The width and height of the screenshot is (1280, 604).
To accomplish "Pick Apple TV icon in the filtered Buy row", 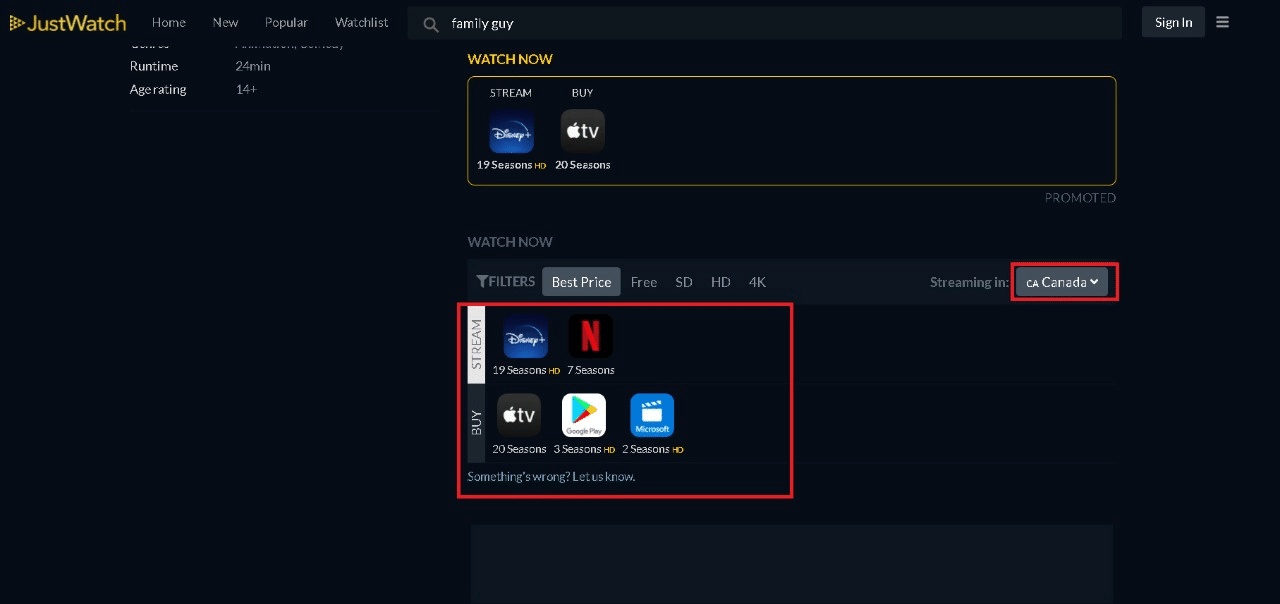I will tap(519, 415).
